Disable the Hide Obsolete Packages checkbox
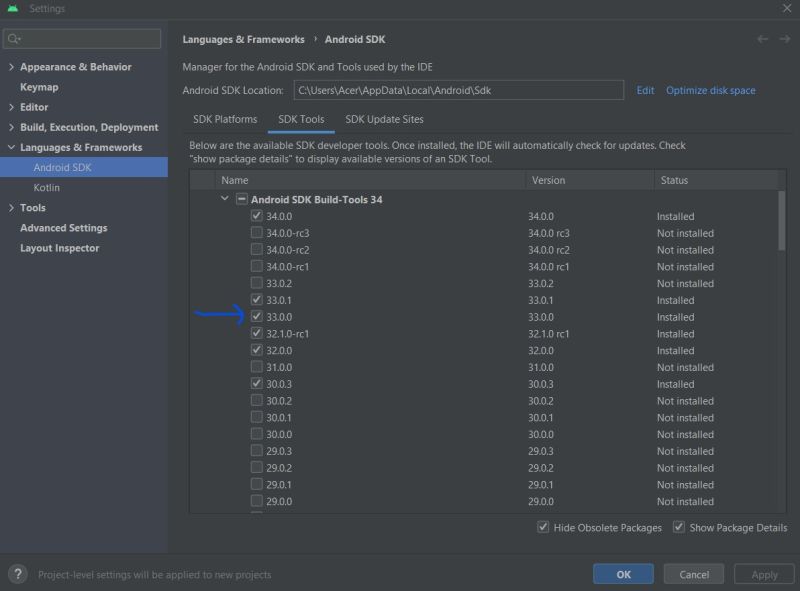The width and height of the screenshot is (800, 591). coord(543,527)
